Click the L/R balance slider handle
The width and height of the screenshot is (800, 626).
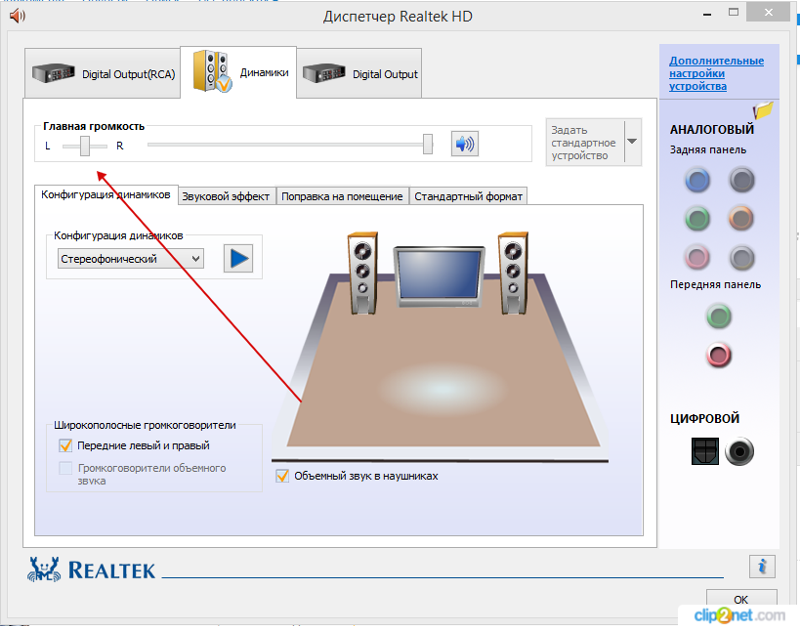(85, 146)
